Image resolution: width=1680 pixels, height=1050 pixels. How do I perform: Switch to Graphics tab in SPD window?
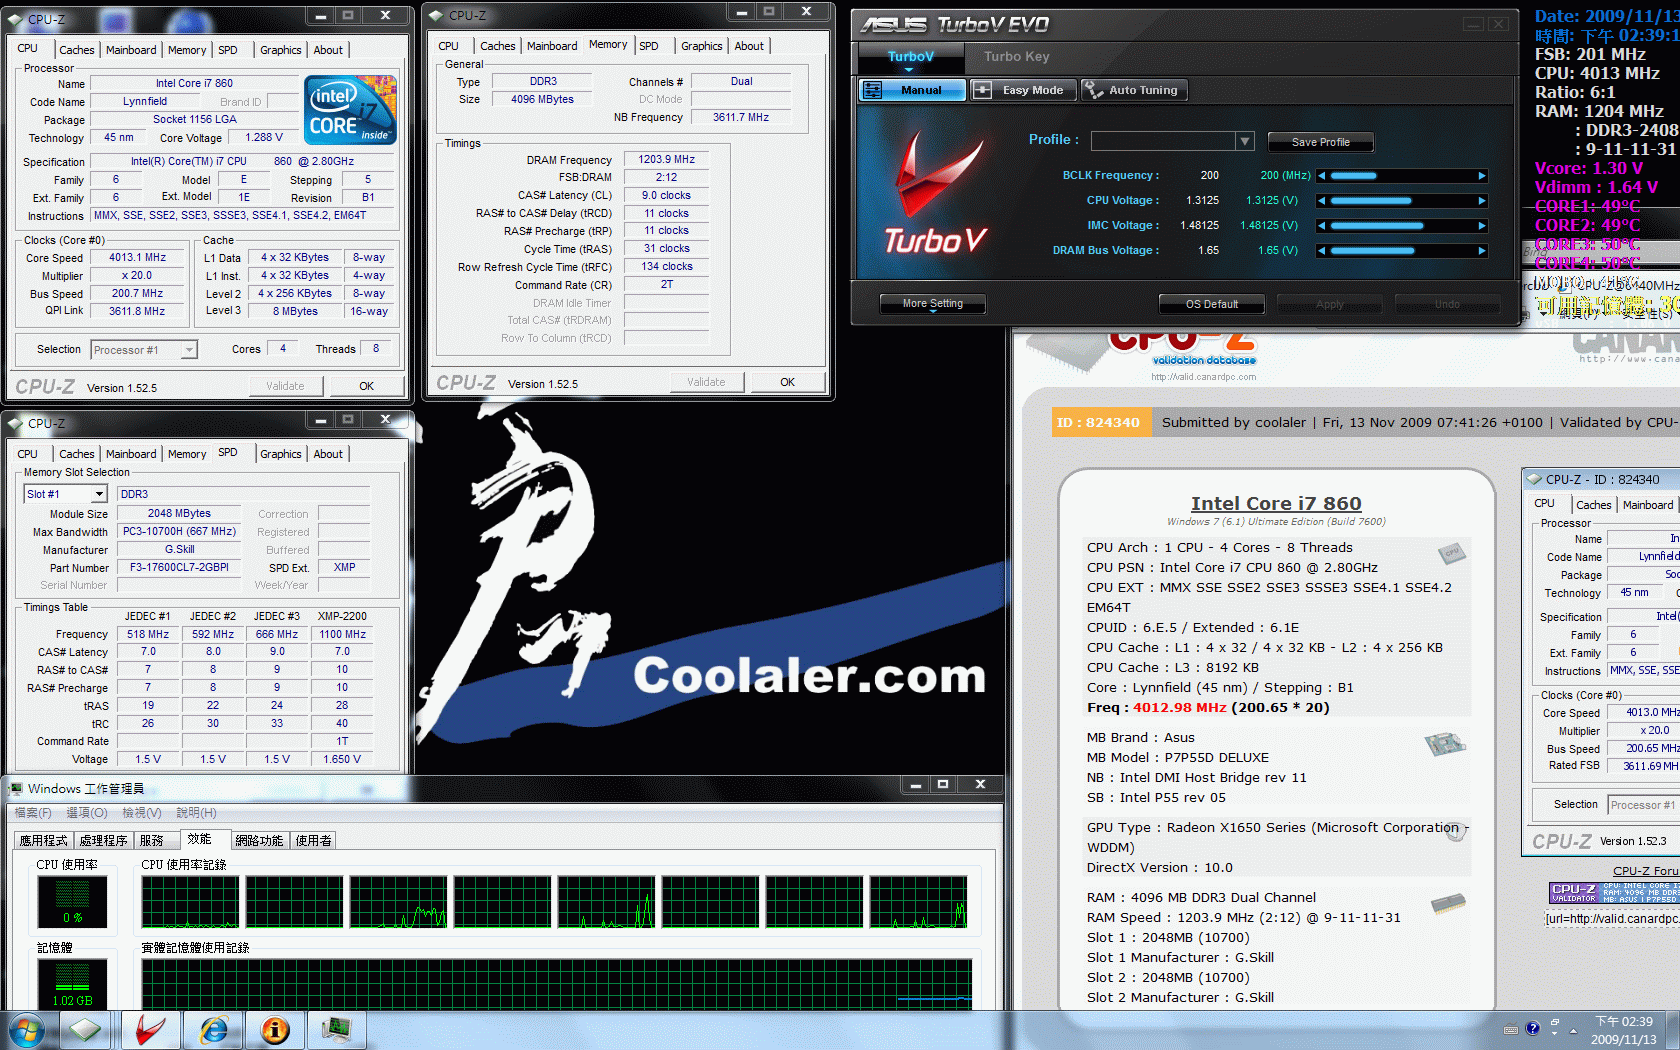(x=280, y=454)
